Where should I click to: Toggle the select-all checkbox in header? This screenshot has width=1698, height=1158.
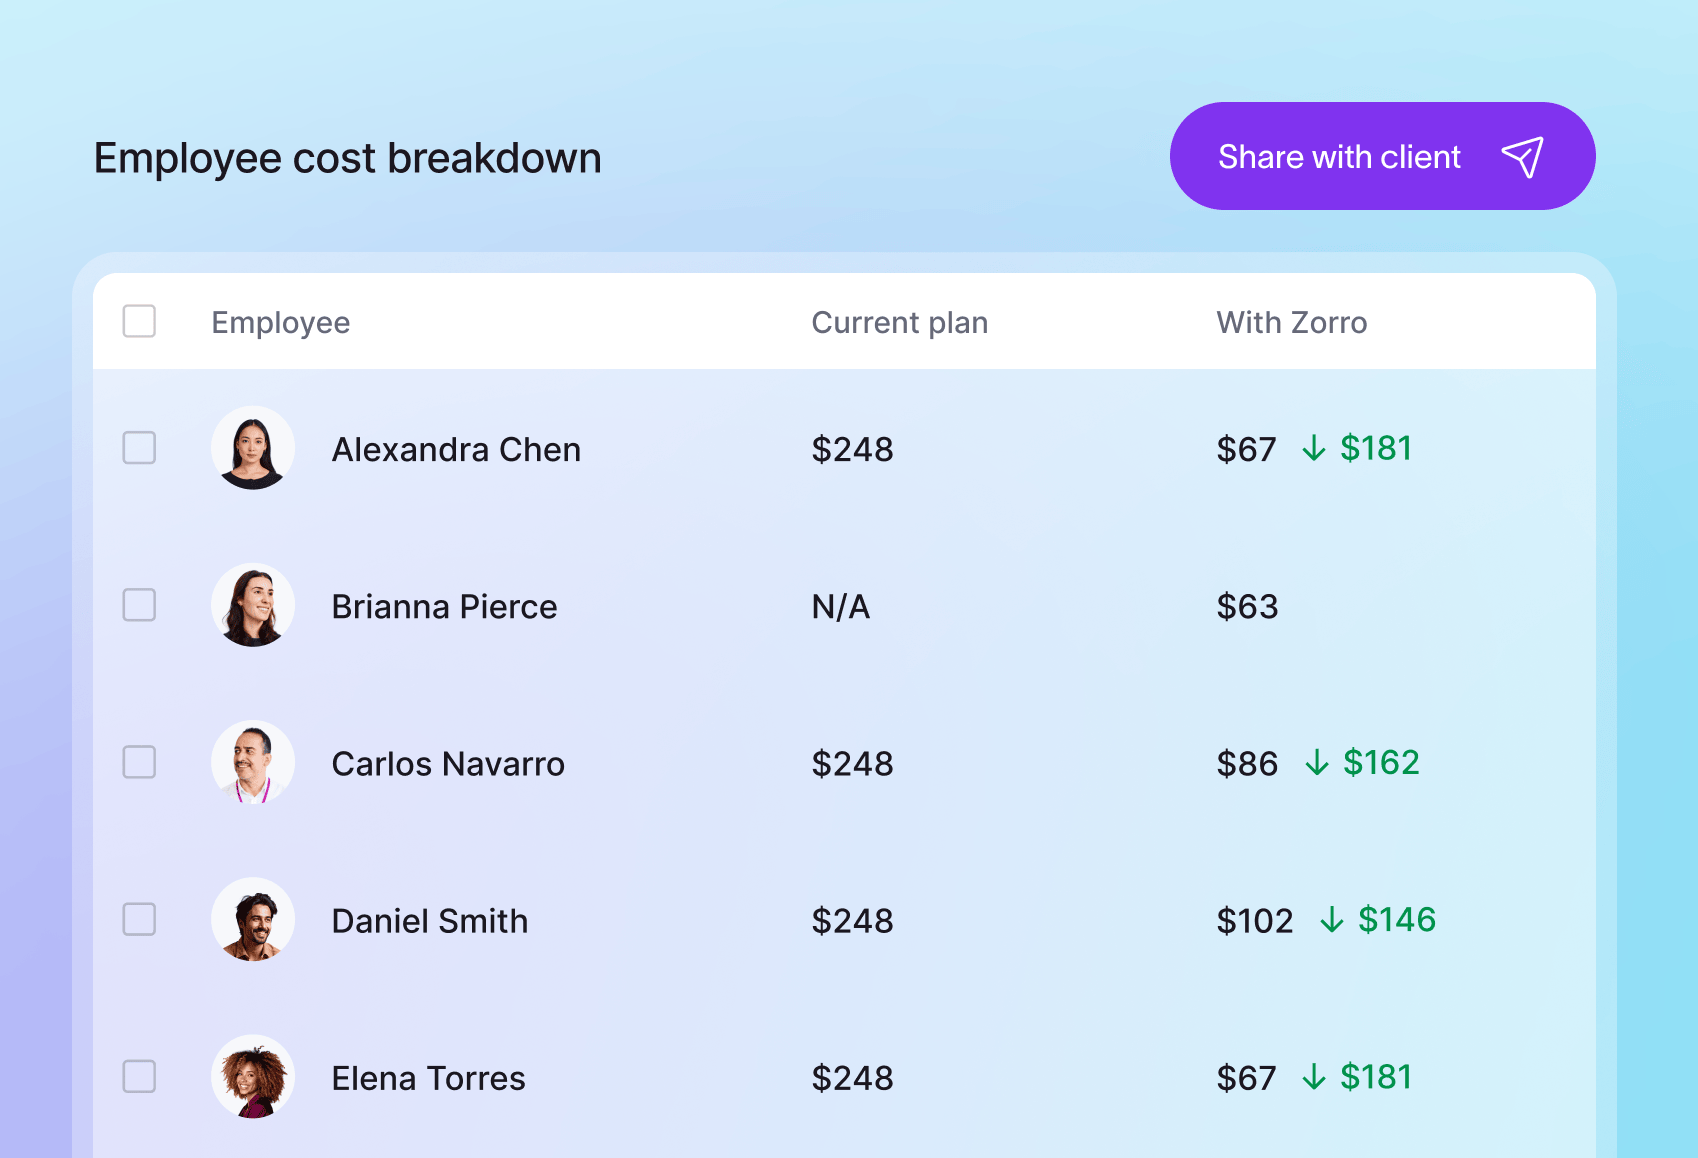(x=139, y=321)
